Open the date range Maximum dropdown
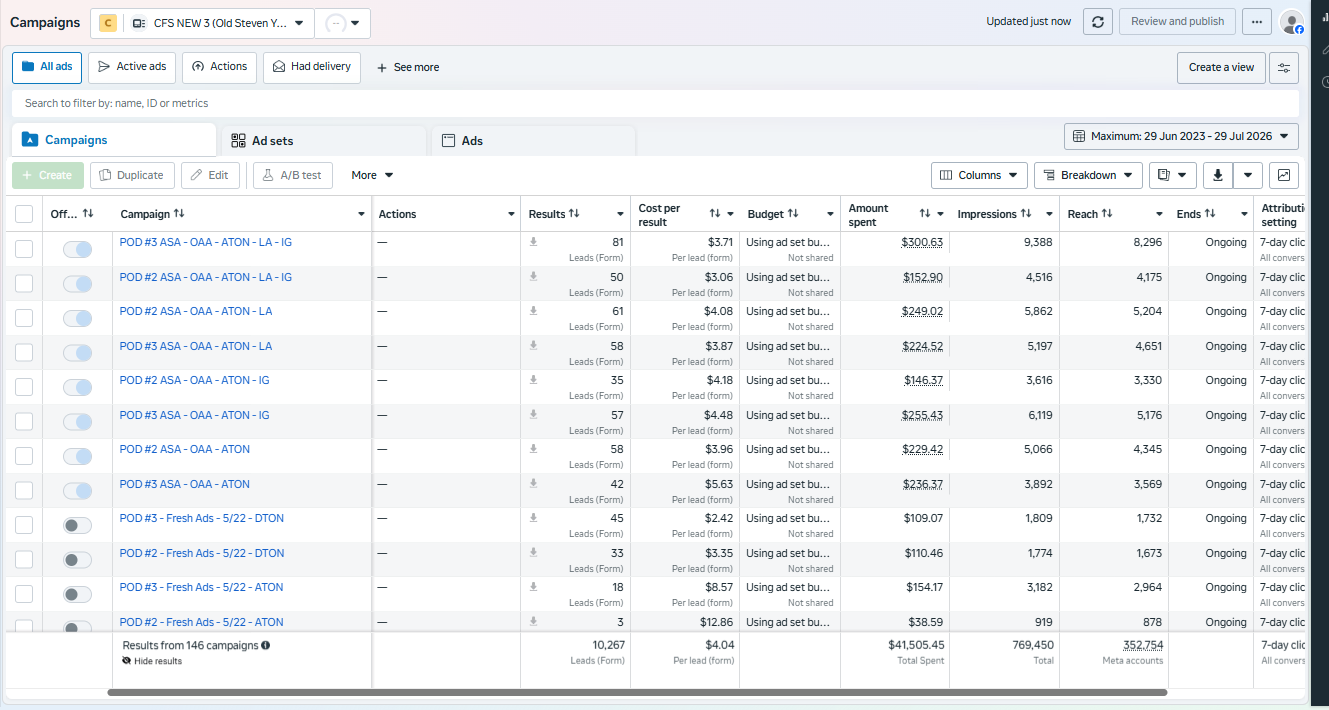 click(1182, 136)
